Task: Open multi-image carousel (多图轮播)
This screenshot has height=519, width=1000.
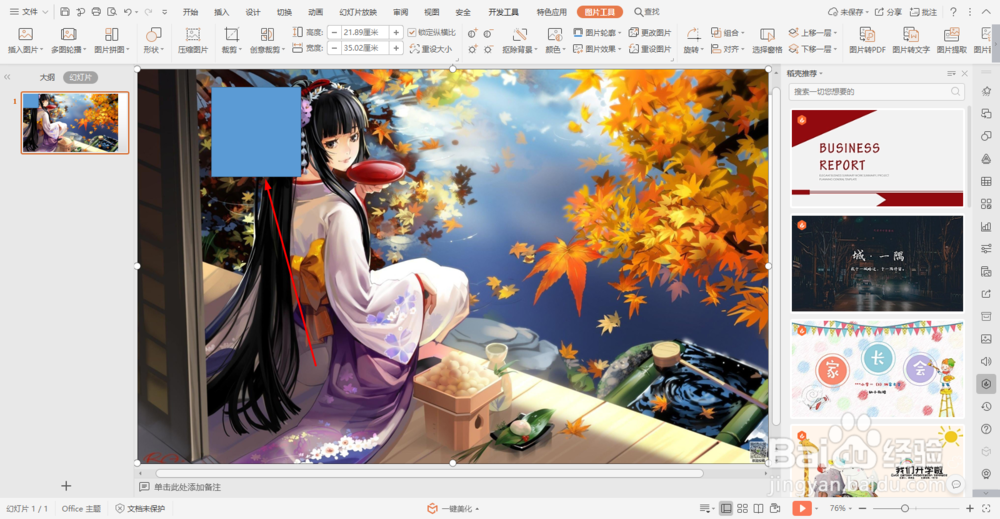Action: pos(68,40)
